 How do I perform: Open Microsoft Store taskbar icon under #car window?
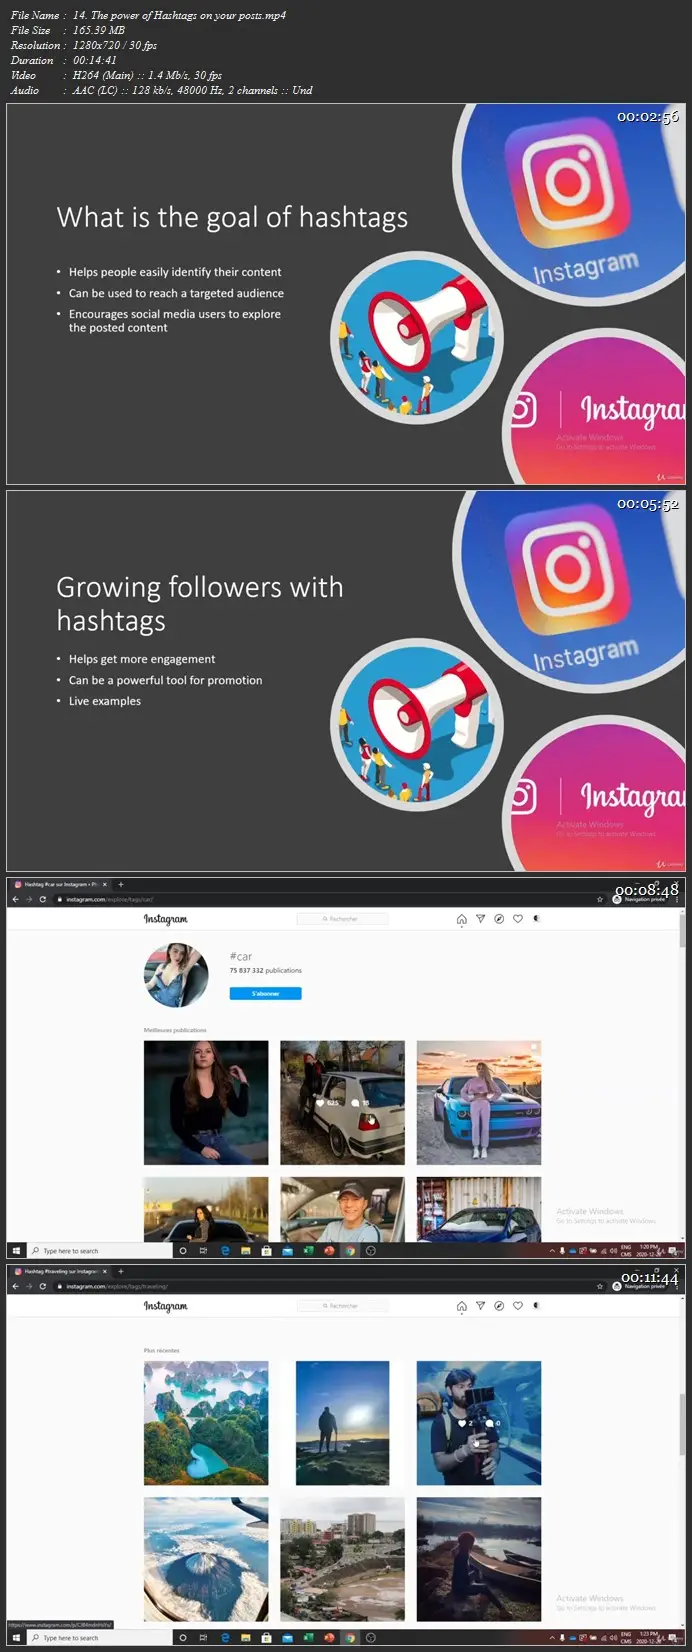coord(266,1251)
